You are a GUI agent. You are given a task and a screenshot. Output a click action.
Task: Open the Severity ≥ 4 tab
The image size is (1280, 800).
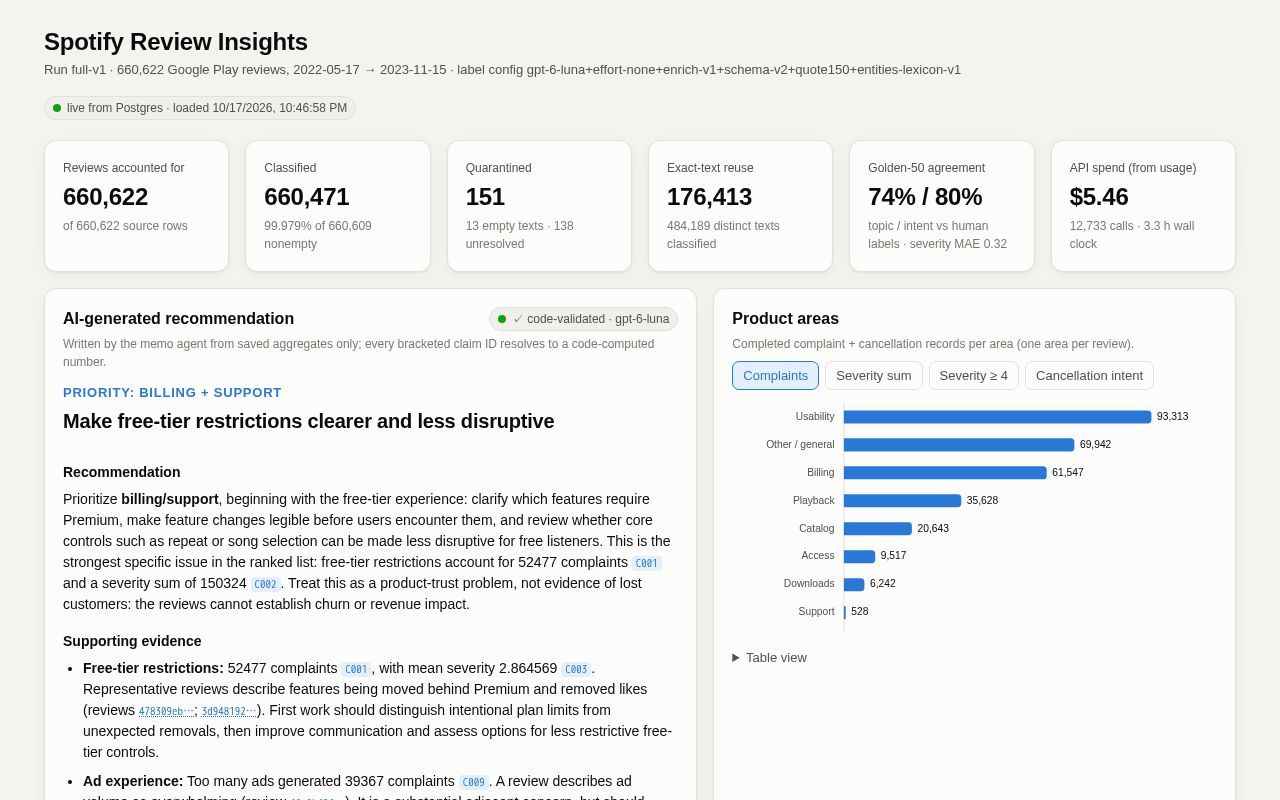click(974, 375)
